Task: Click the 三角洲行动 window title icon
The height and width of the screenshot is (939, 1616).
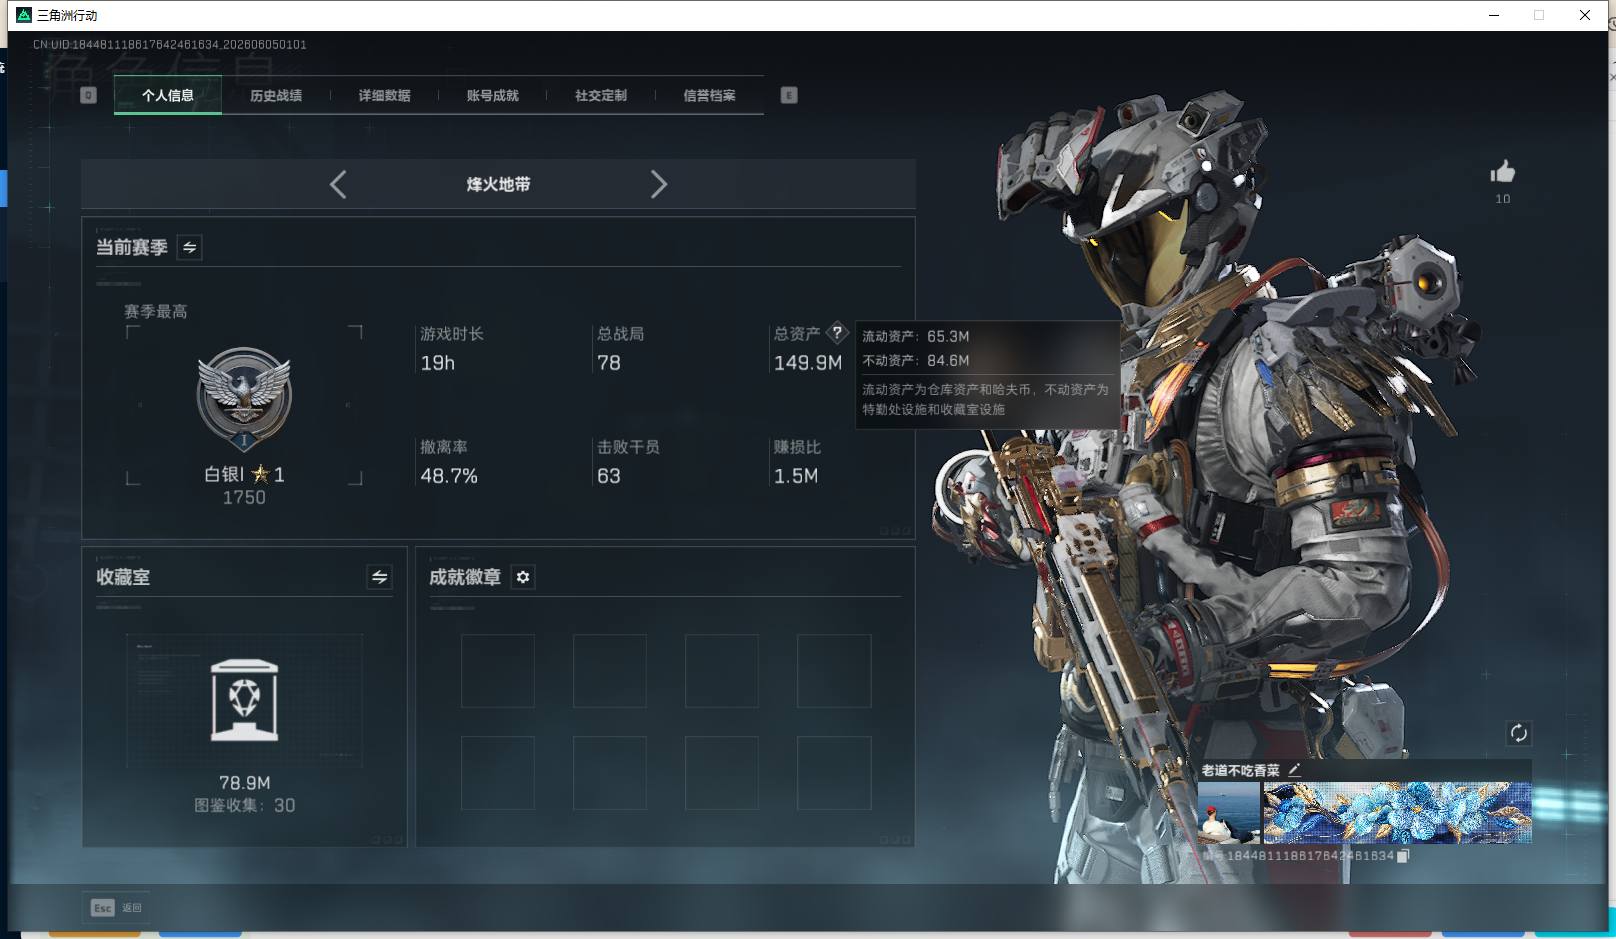Action: tap(25, 15)
